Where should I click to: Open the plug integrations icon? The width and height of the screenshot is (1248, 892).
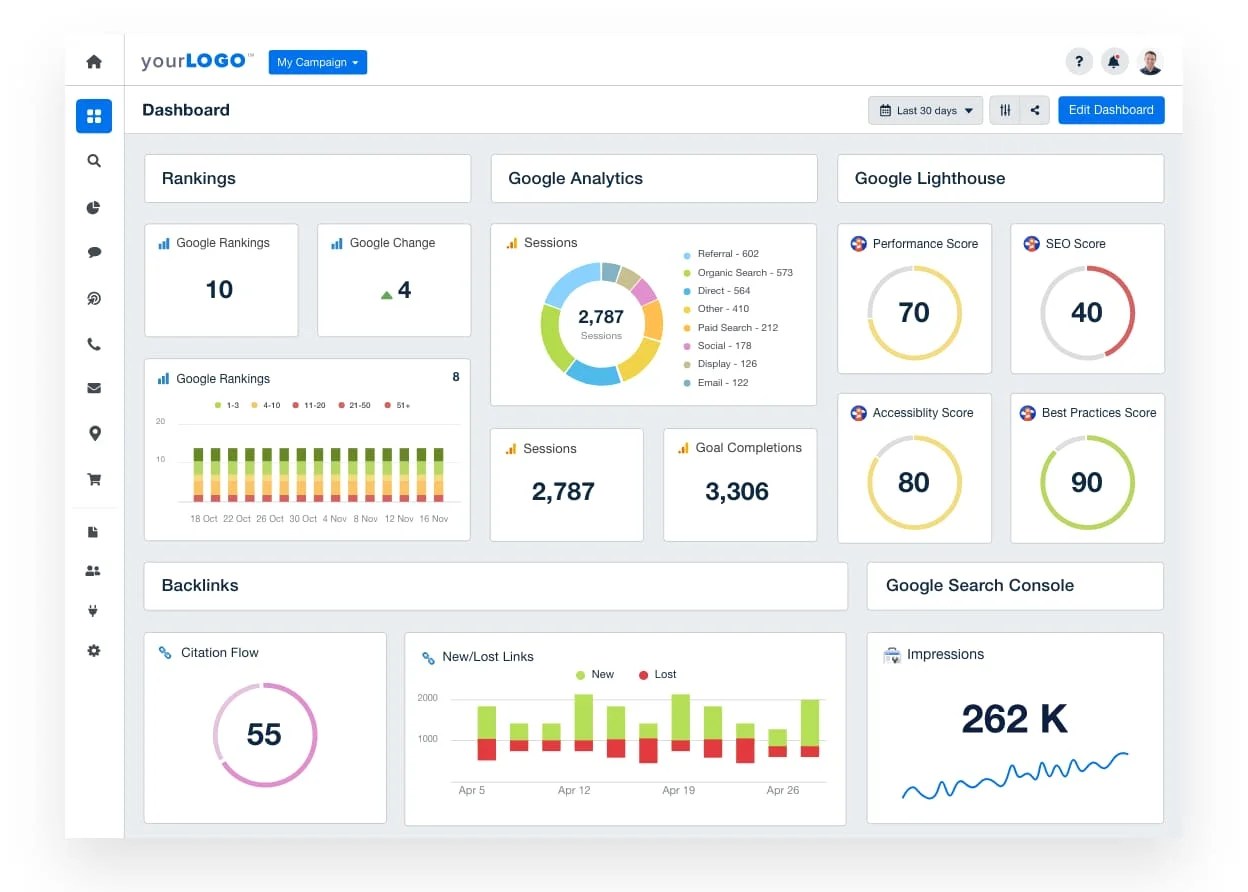(94, 610)
